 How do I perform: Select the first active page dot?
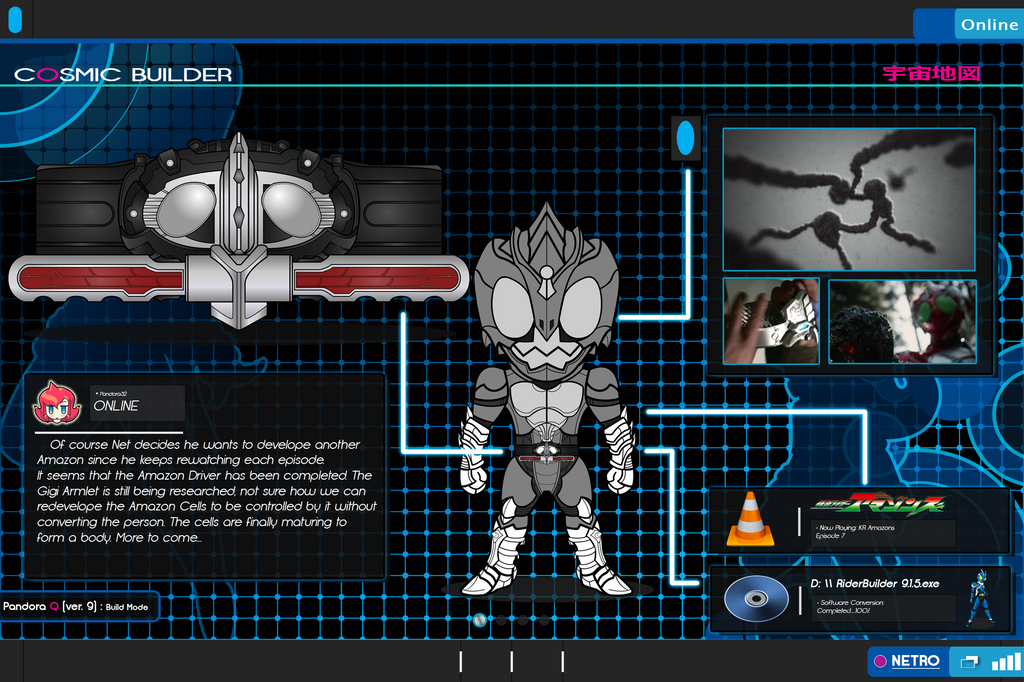point(479,620)
